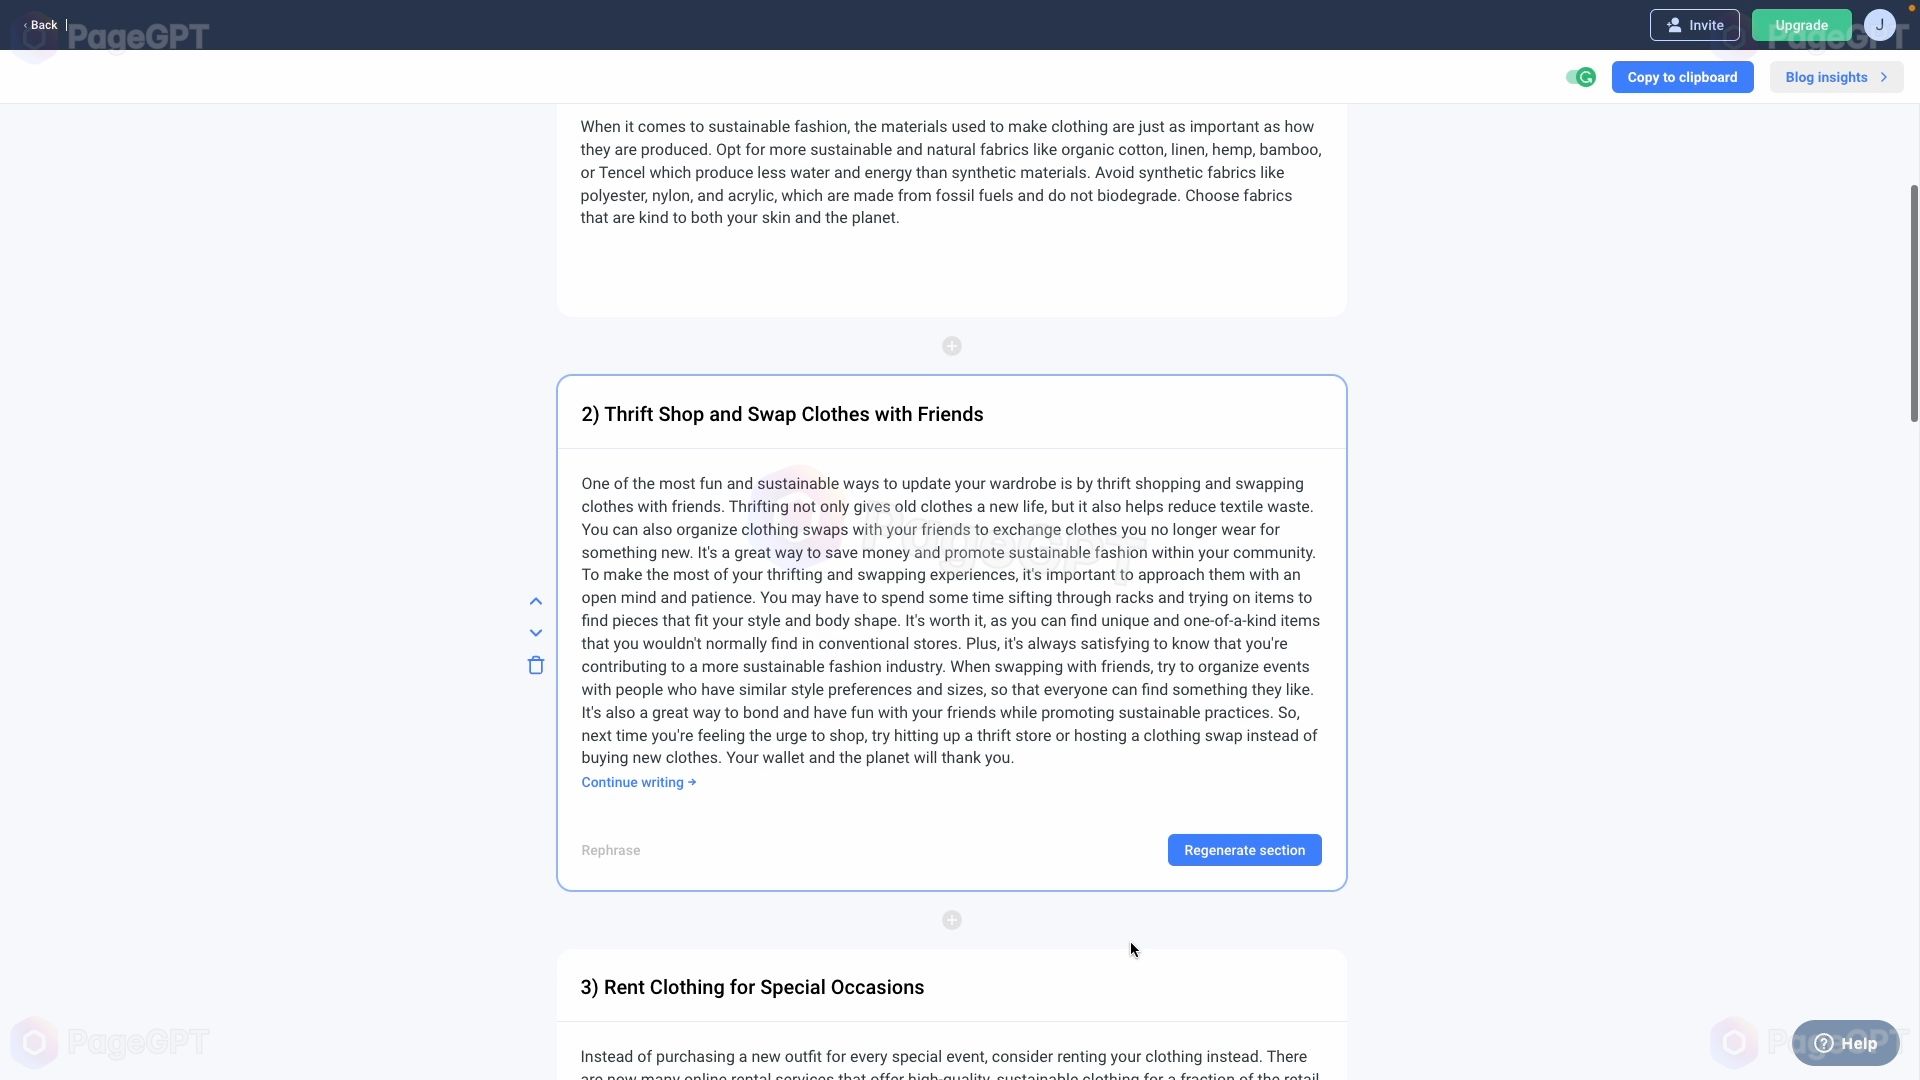The width and height of the screenshot is (1920, 1080).
Task: Click the Copy to clipboard icon
Action: pyautogui.click(x=1683, y=76)
